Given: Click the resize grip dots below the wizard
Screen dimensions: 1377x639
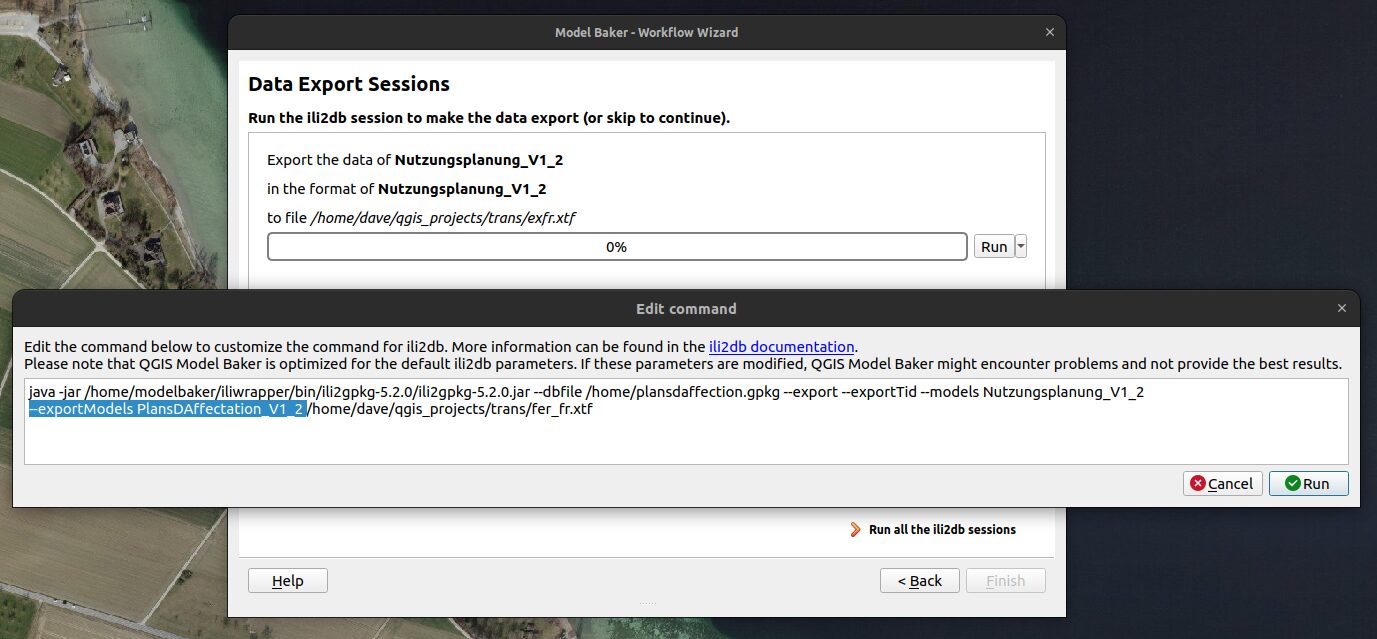Looking at the screenshot, I should [x=647, y=603].
